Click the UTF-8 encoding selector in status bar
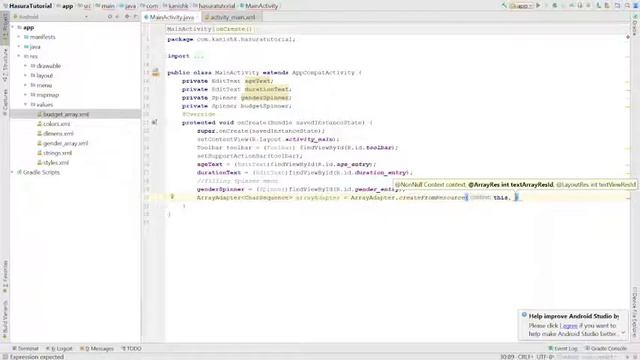The height and width of the screenshot is (360, 640). (545, 357)
